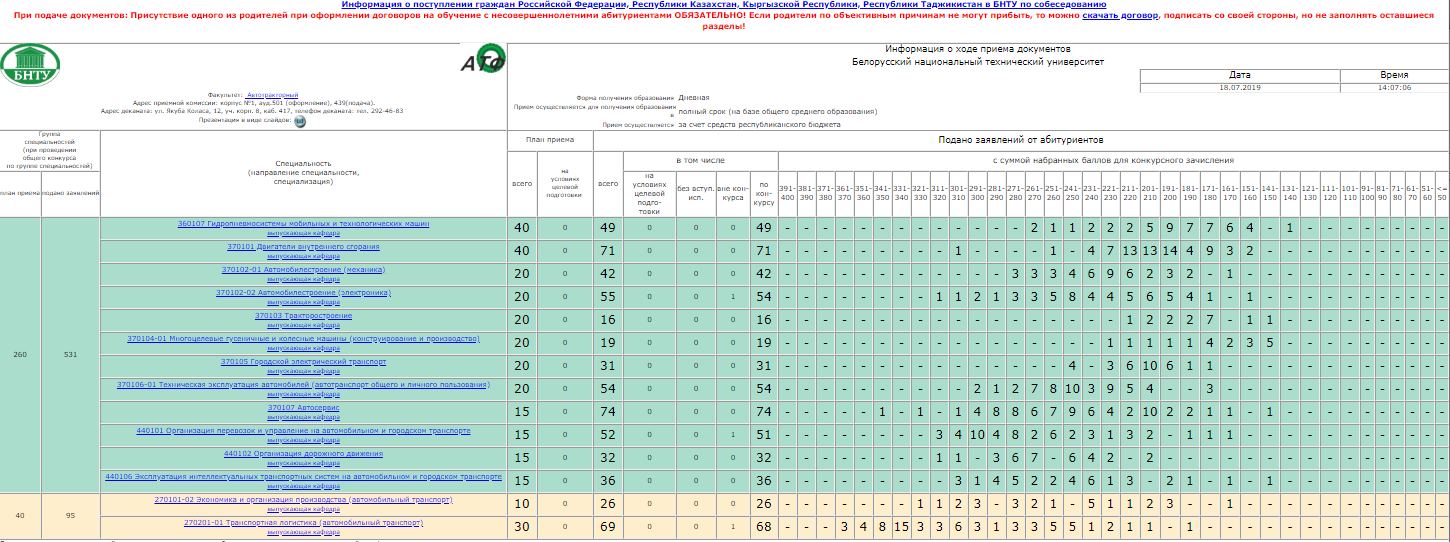Click group applications count 531
The width and height of the screenshot is (1450, 542).
tap(70, 354)
